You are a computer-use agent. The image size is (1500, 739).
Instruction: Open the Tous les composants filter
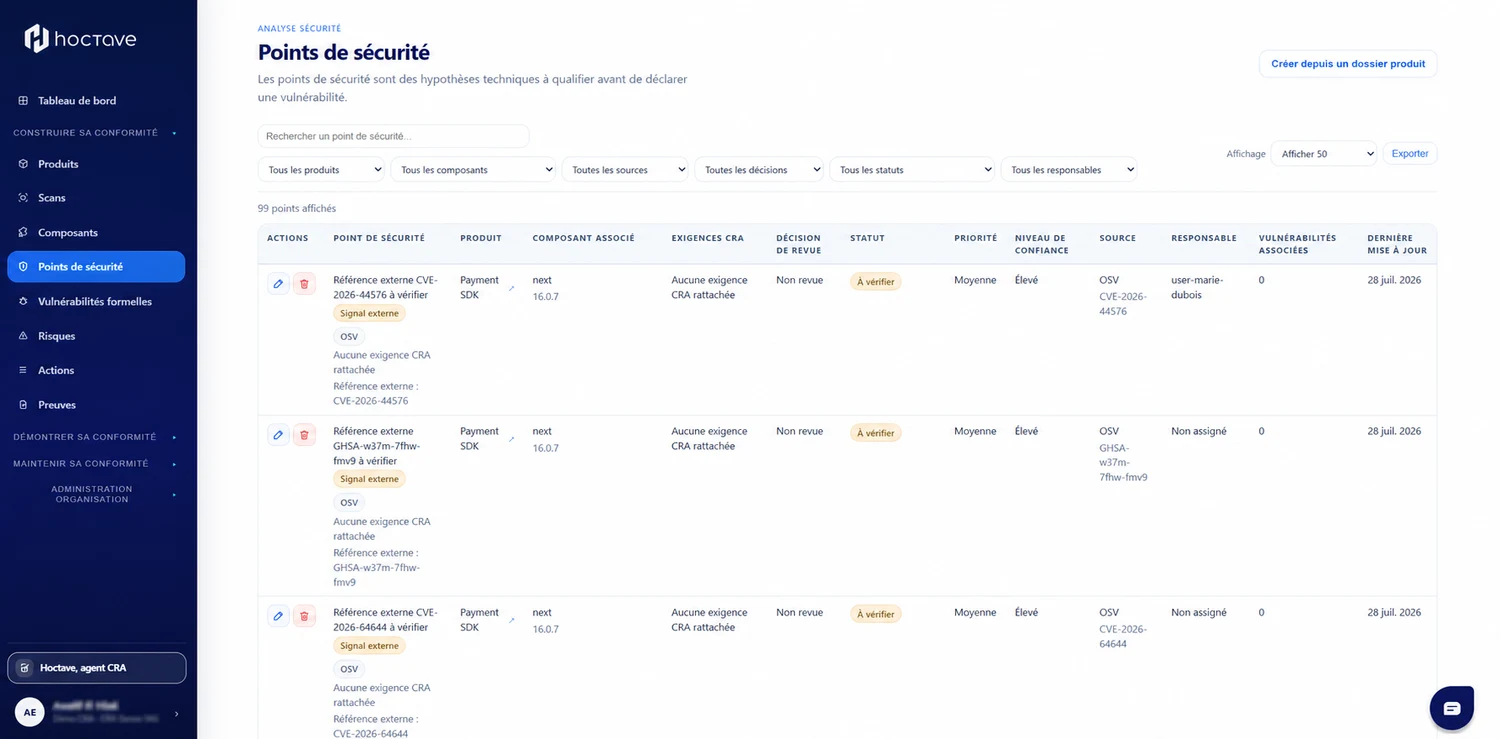tap(473, 170)
